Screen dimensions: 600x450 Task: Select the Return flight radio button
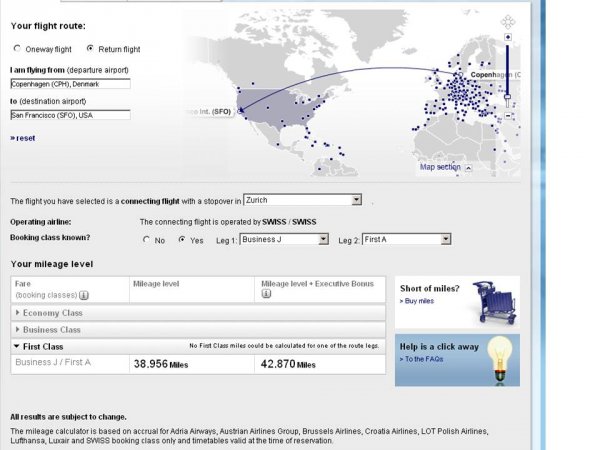(x=90, y=49)
